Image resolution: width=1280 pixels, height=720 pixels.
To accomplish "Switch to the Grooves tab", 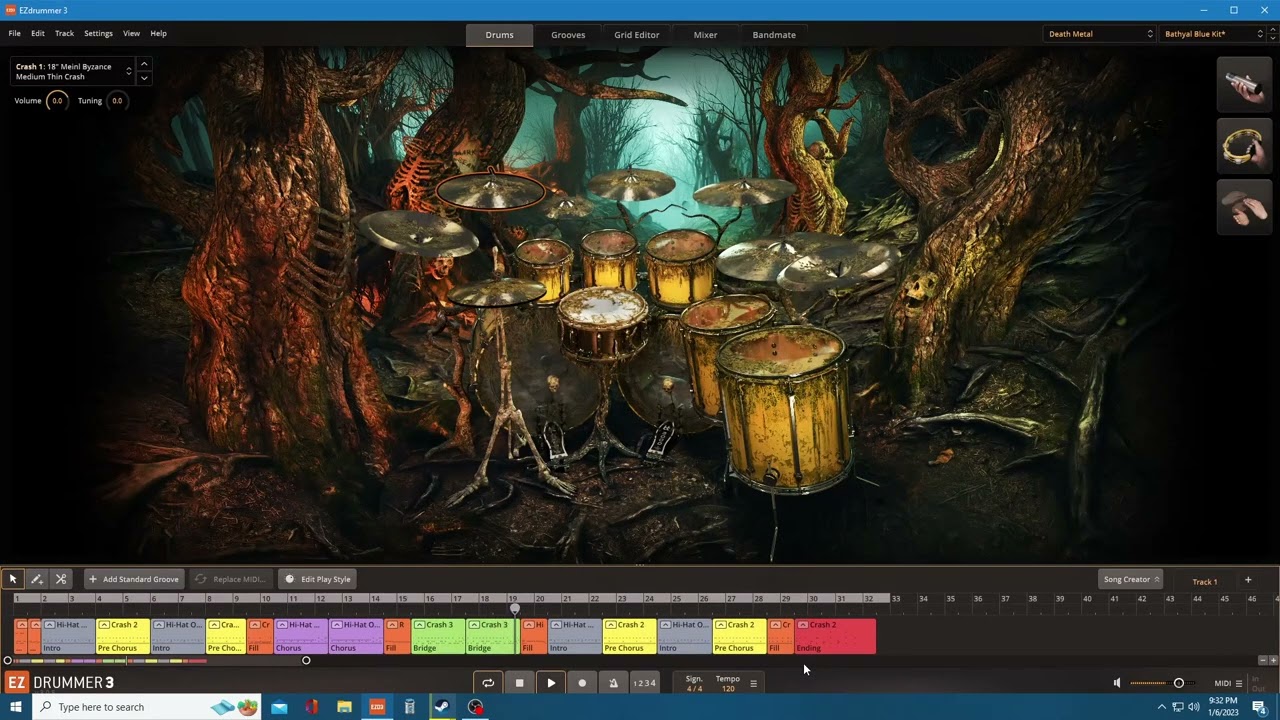I will (x=568, y=35).
